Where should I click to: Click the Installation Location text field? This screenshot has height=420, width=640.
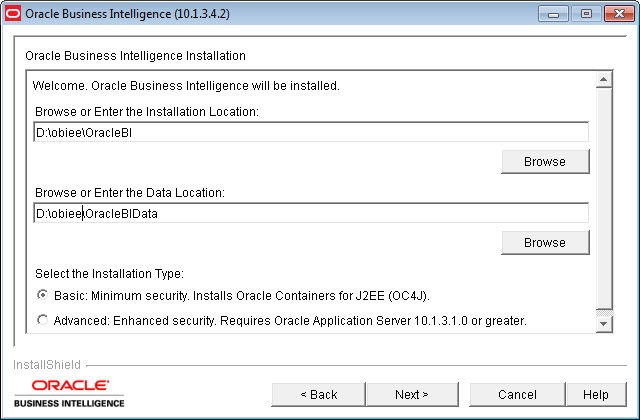click(311, 132)
